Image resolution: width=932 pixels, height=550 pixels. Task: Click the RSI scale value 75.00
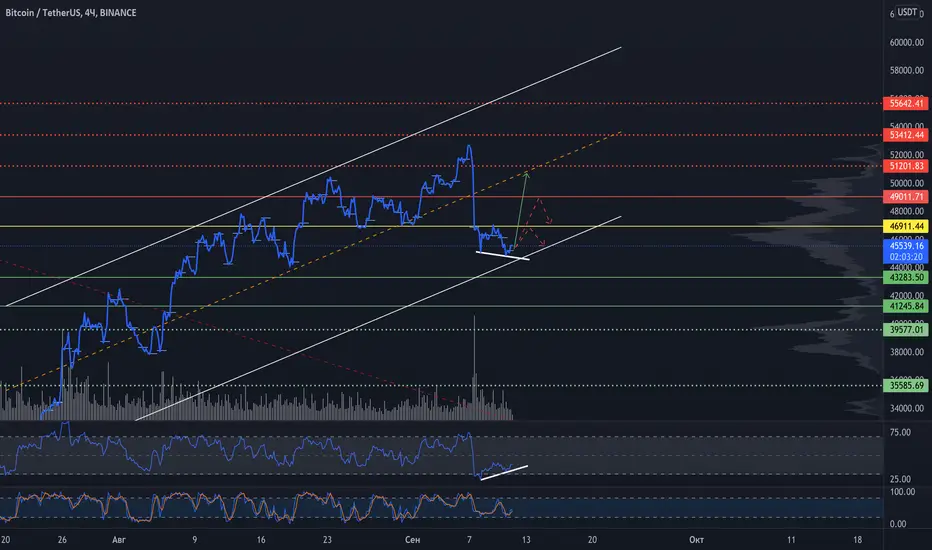pyautogui.click(x=900, y=433)
